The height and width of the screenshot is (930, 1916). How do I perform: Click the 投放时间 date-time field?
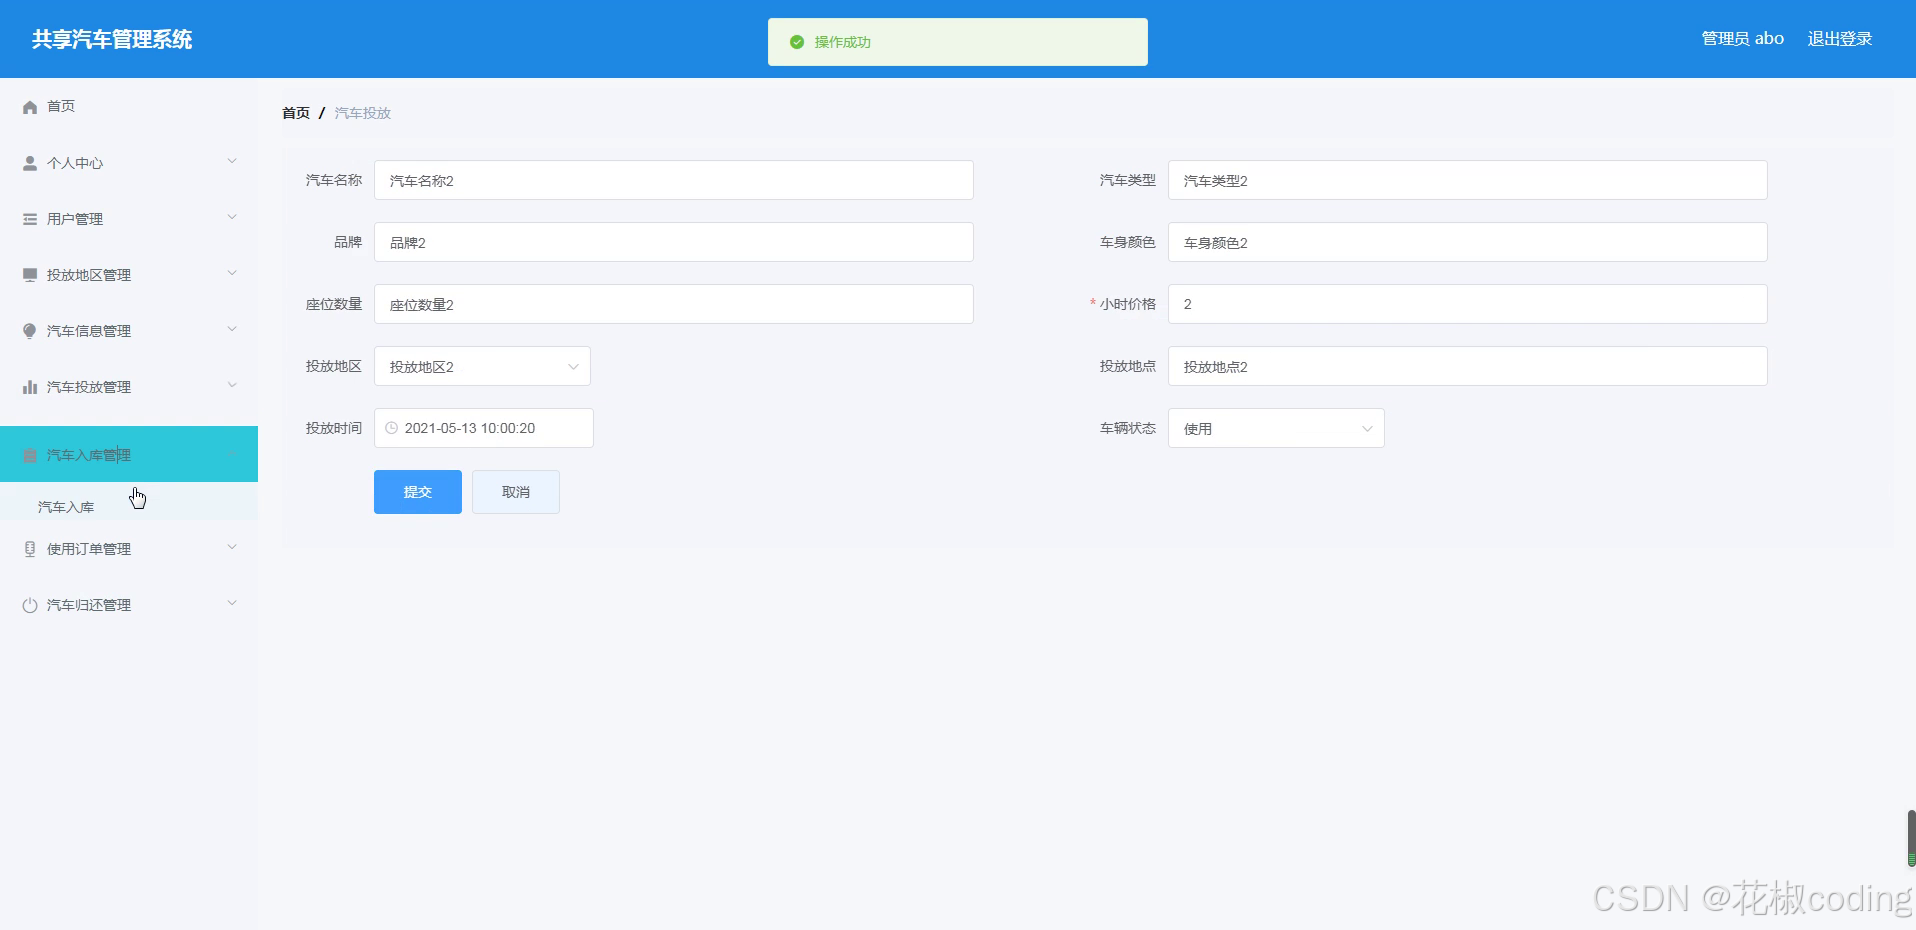pyautogui.click(x=484, y=428)
